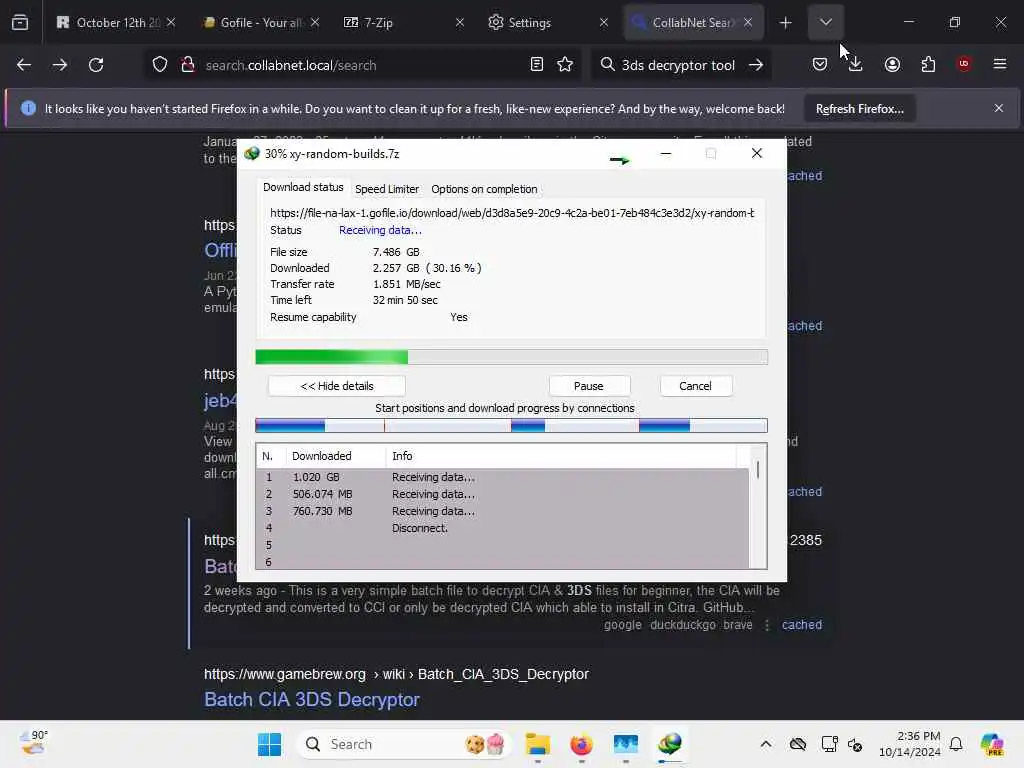The height and width of the screenshot is (768, 1024).
Task: Open uBlock Origin extension icon
Action: (964, 64)
